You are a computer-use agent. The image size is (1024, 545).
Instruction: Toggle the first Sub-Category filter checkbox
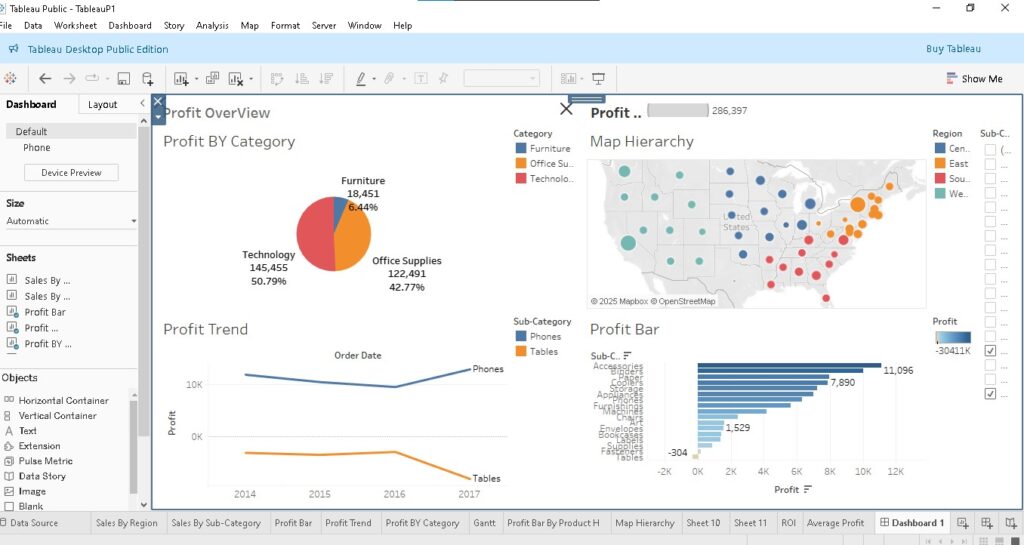pyautogui.click(x=990, y=149)
